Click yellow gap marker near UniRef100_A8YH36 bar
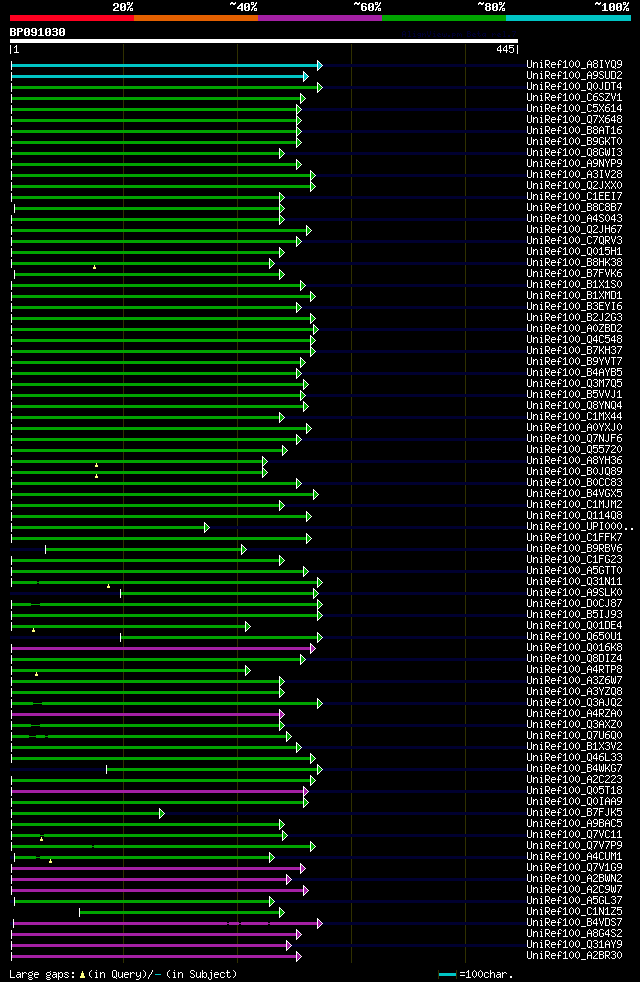640x982 pixels. pyautogui.click(x=96, y=465)
